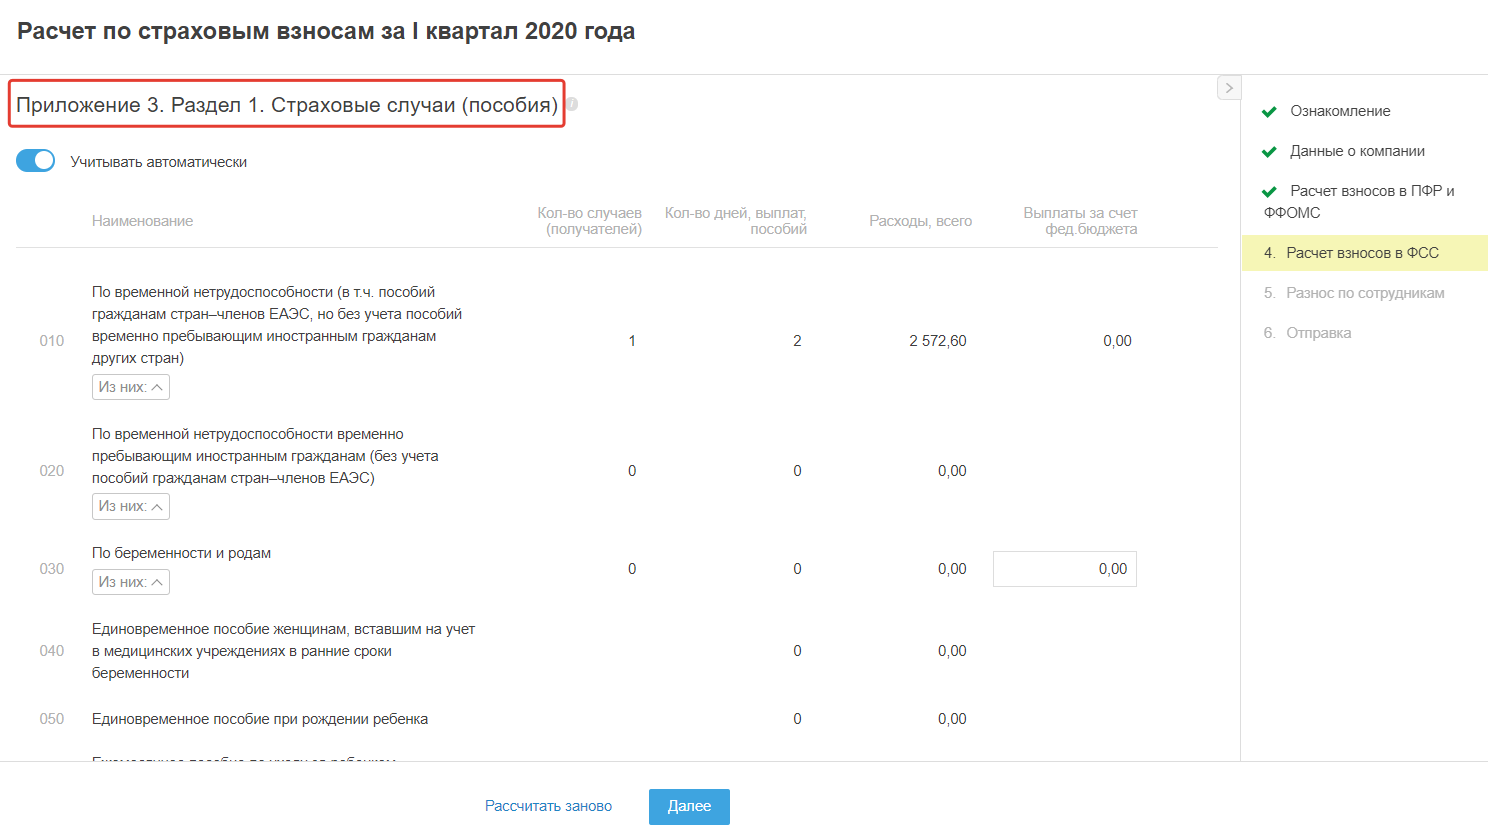Select step 4 Расчет взносов в ФСС

(x=1362, y=253)
